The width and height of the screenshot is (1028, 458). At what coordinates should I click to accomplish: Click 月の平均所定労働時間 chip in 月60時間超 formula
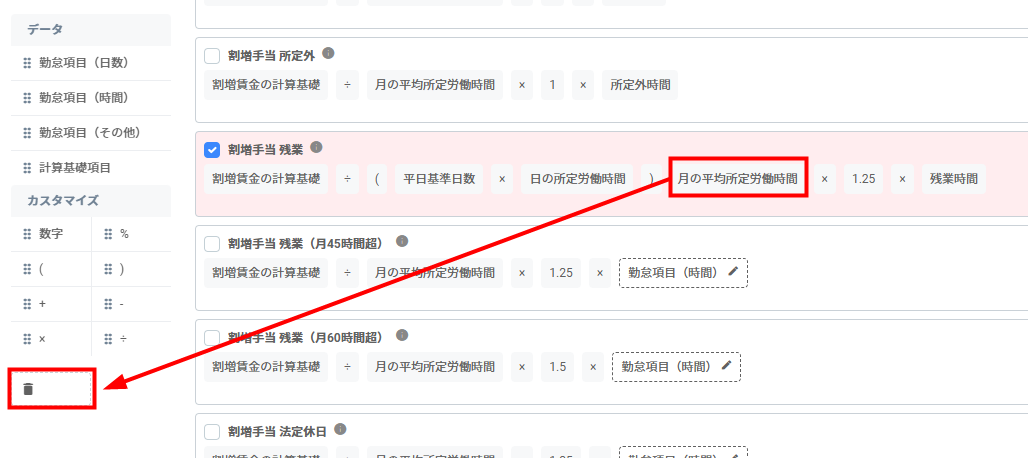435,367
